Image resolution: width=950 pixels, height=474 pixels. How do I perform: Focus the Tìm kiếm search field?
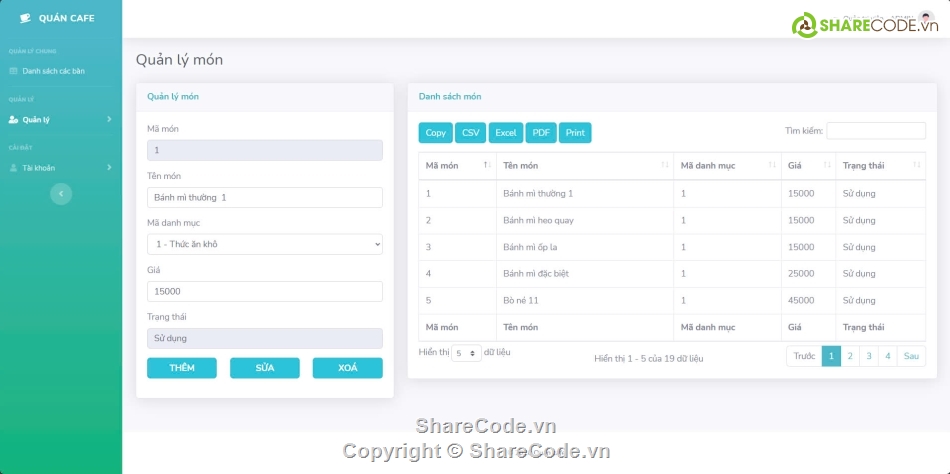point(876,131)
